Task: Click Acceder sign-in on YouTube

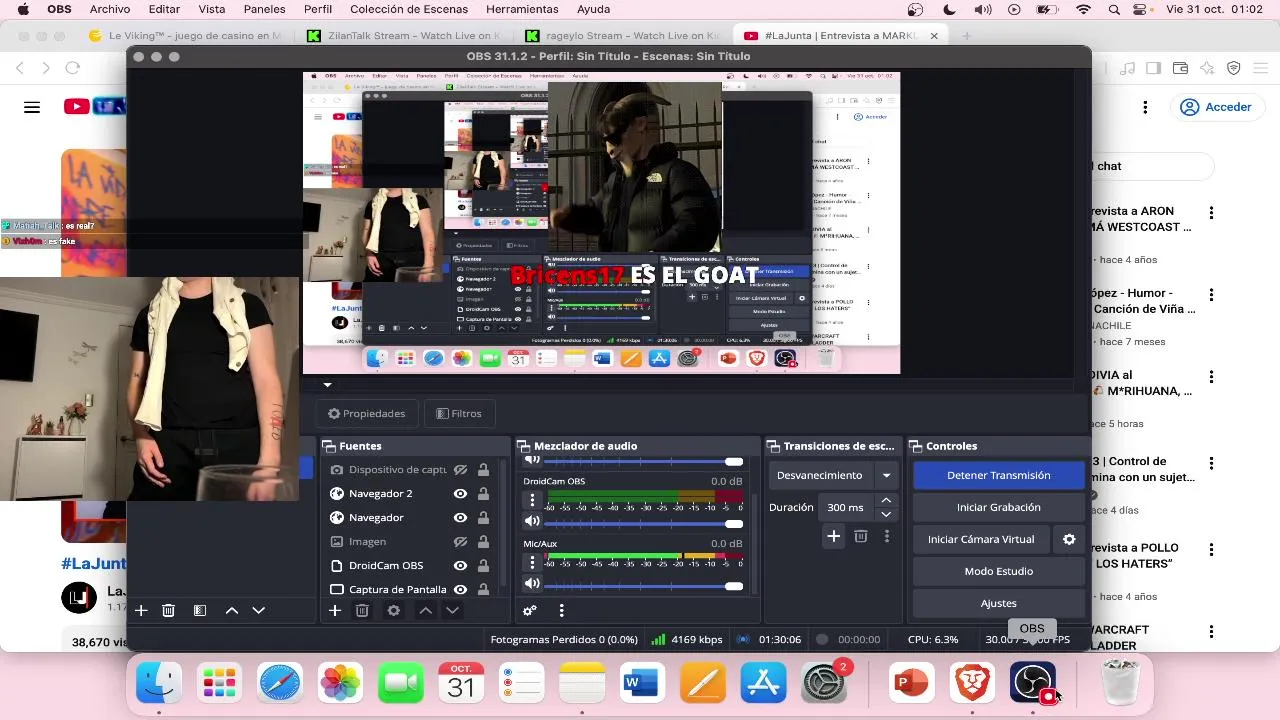Action: point(1216,107)
